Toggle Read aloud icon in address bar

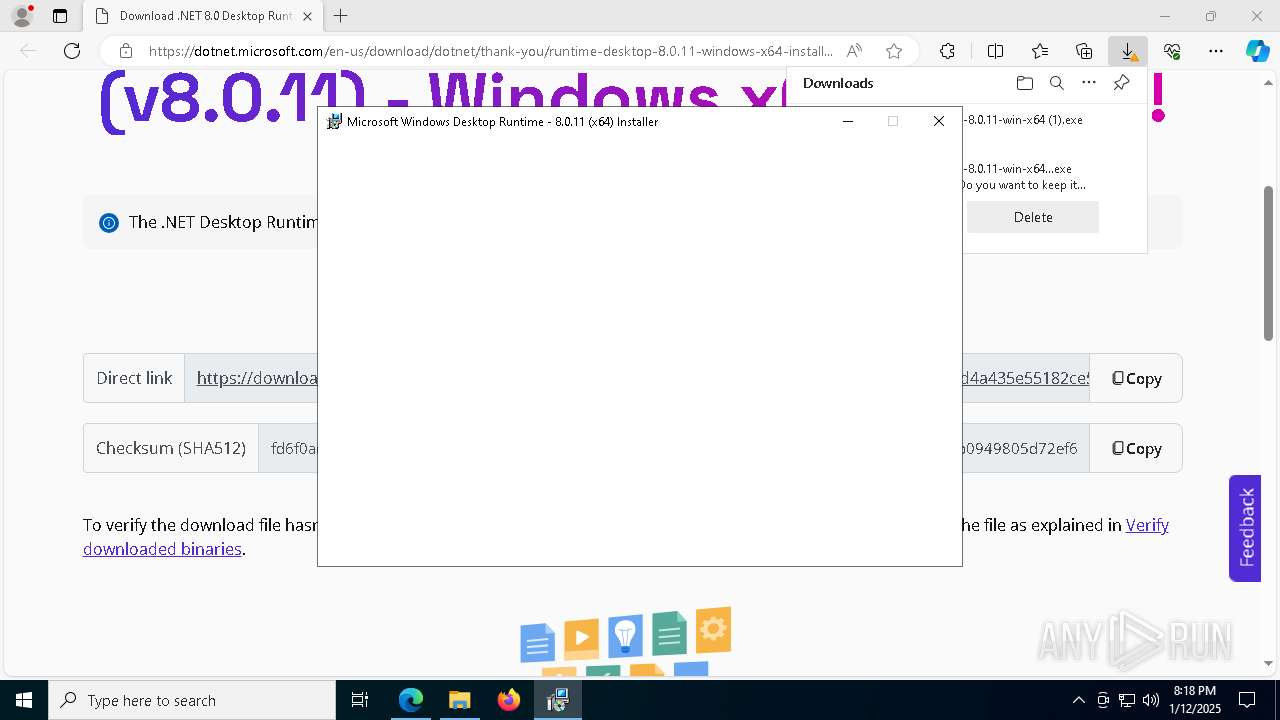point(854,51)
